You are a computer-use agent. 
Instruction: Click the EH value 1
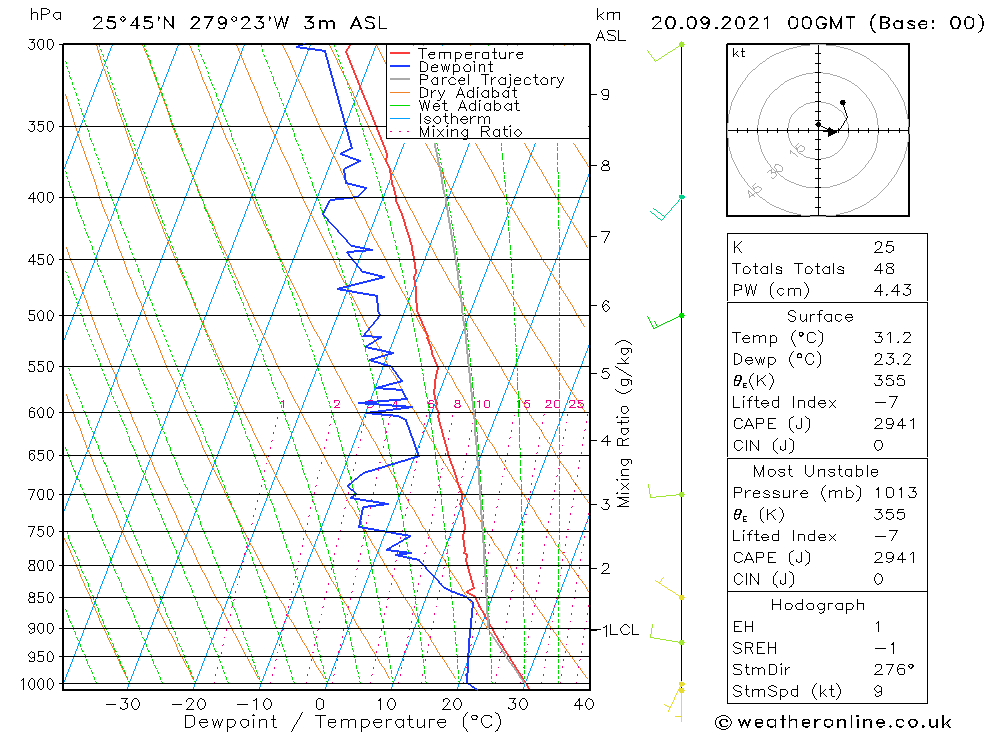coord(878,626)
